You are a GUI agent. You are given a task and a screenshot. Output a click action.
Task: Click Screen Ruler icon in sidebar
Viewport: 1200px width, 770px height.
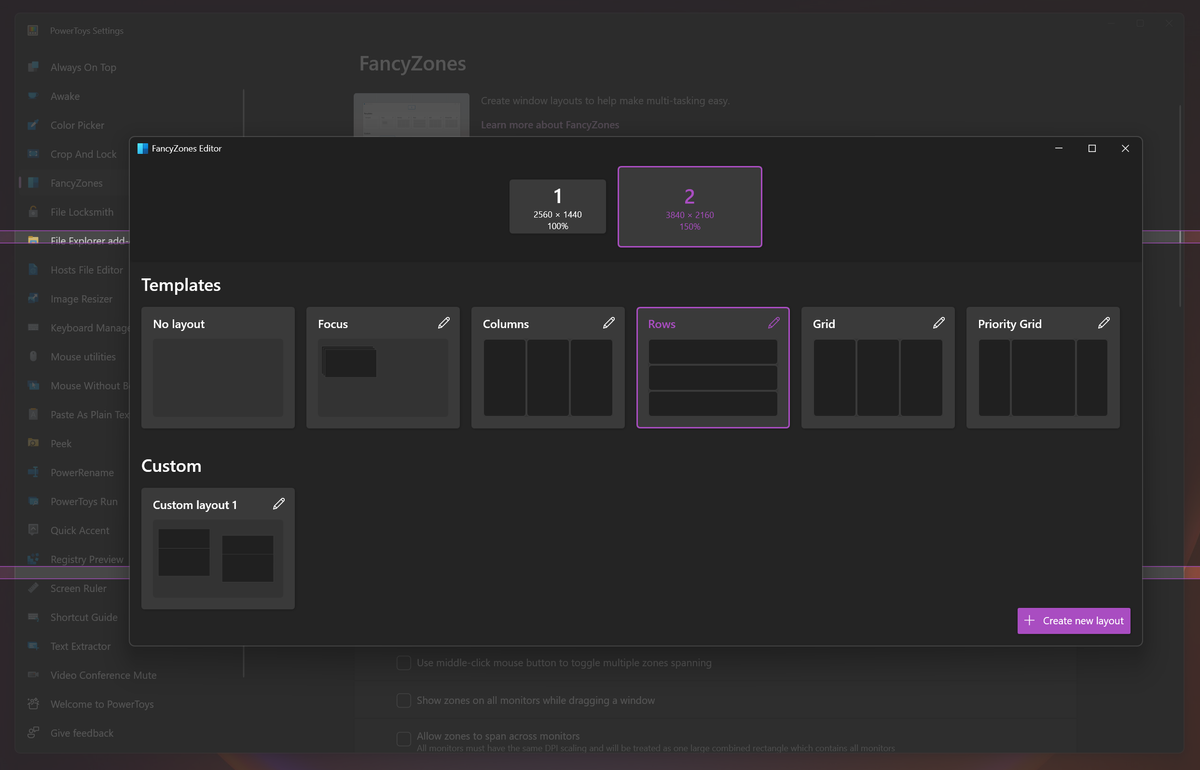click(33, 588)
